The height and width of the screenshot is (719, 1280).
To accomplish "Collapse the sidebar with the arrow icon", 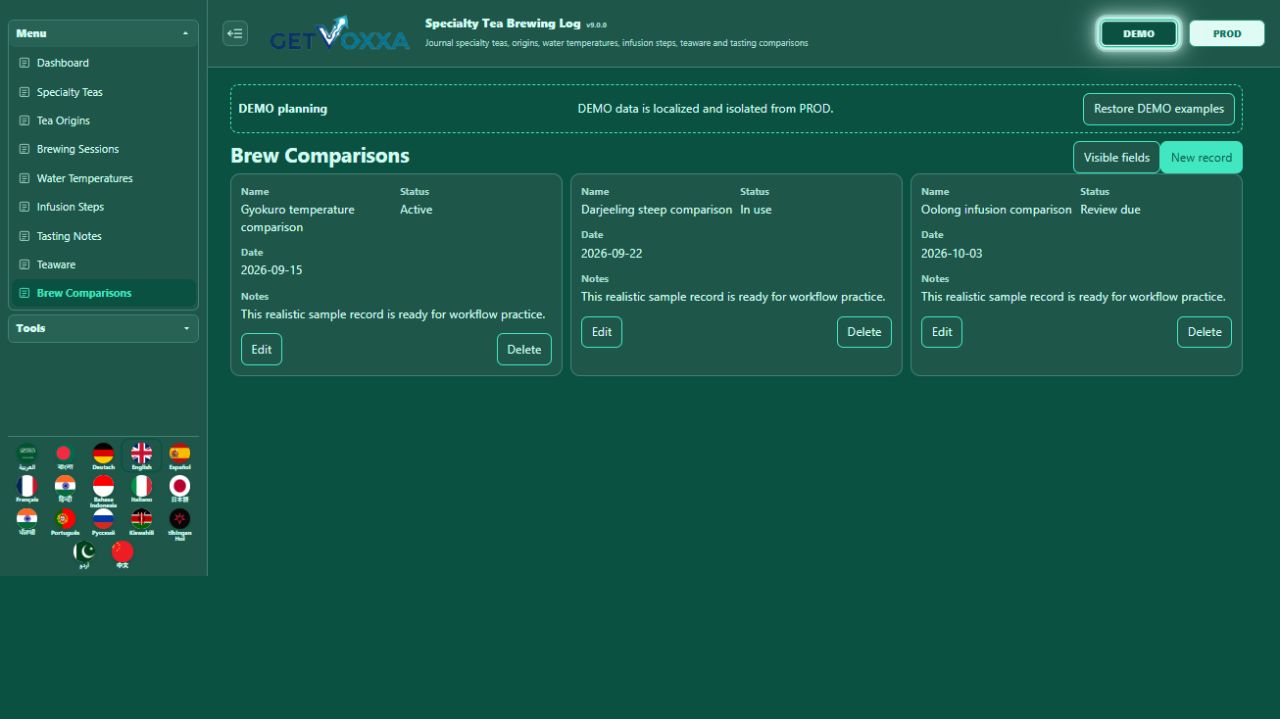I will pyautogui.click(x=235, y=33).
